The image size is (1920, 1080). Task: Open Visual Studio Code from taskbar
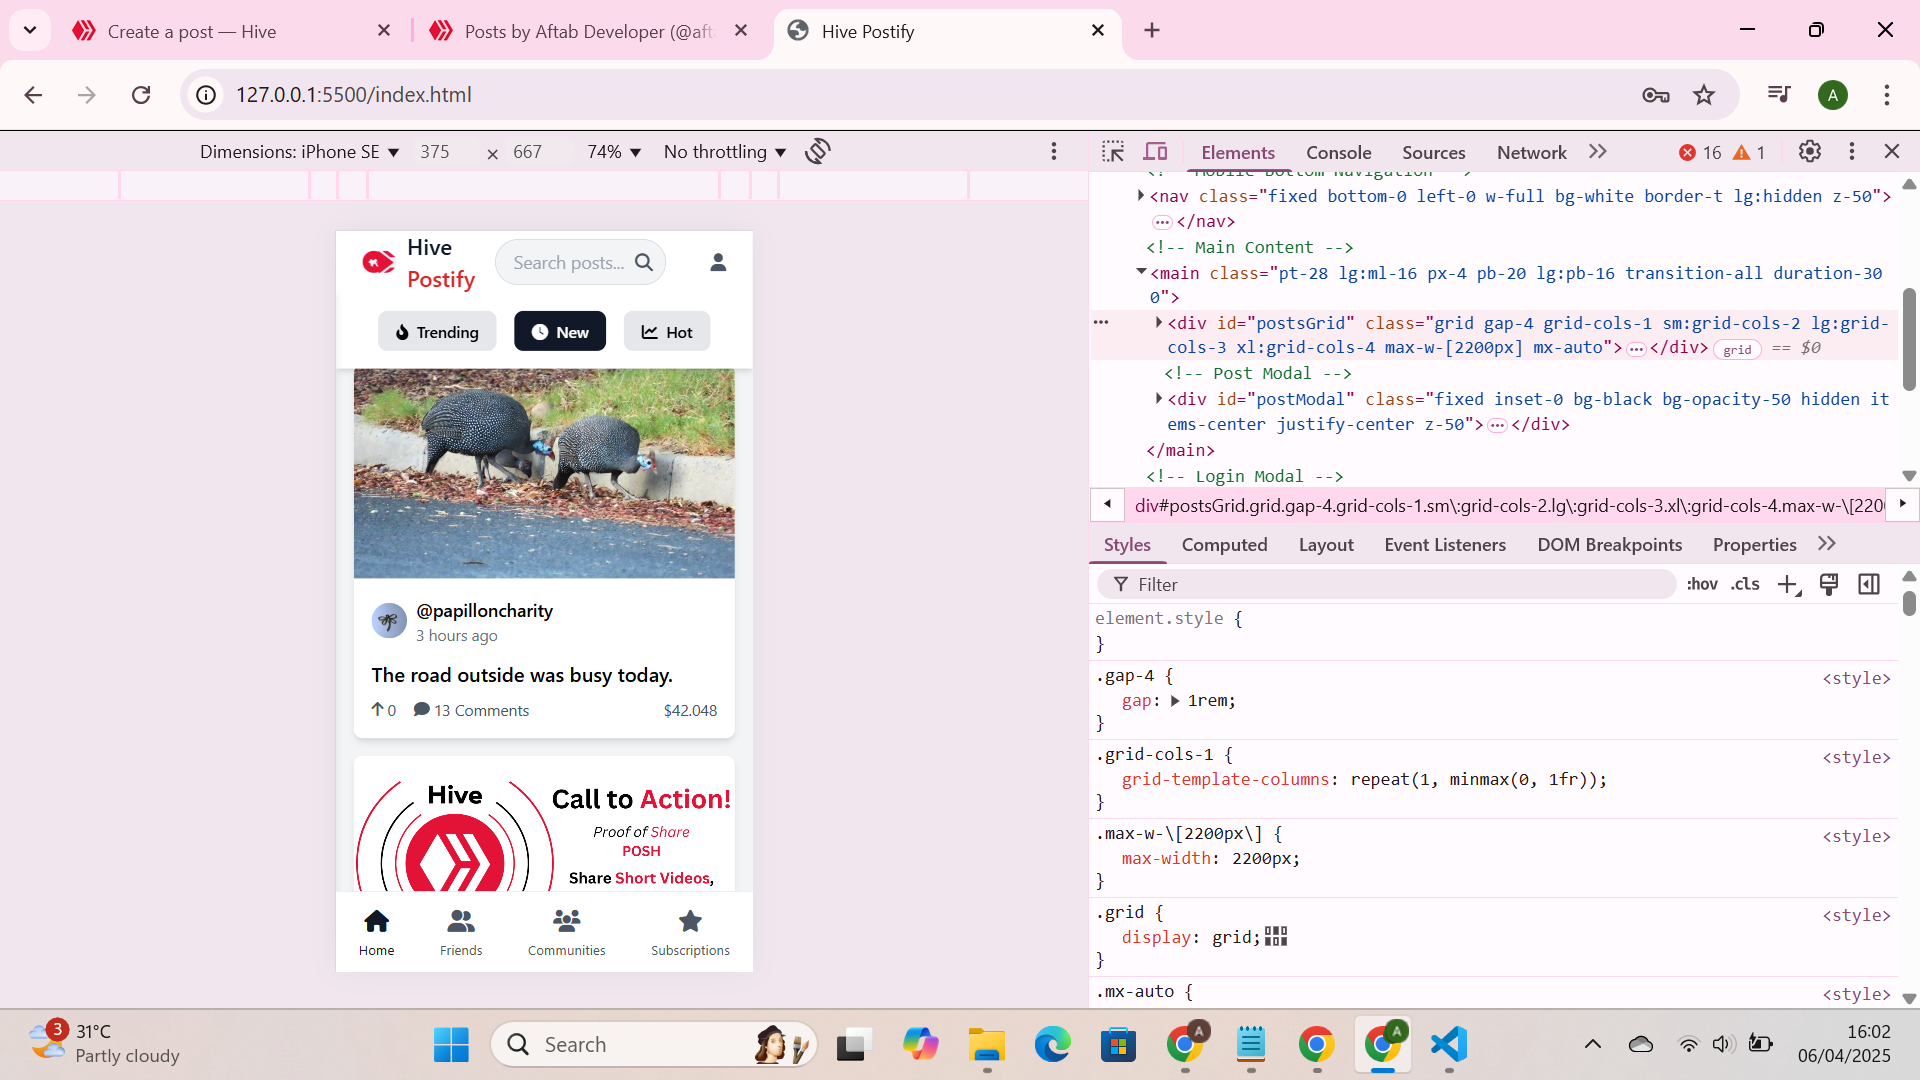pos(1448,1045)
